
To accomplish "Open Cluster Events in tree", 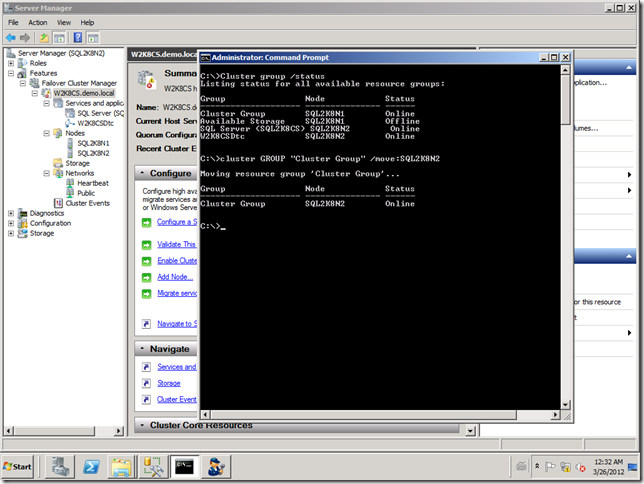I will (x=87, y=203).
